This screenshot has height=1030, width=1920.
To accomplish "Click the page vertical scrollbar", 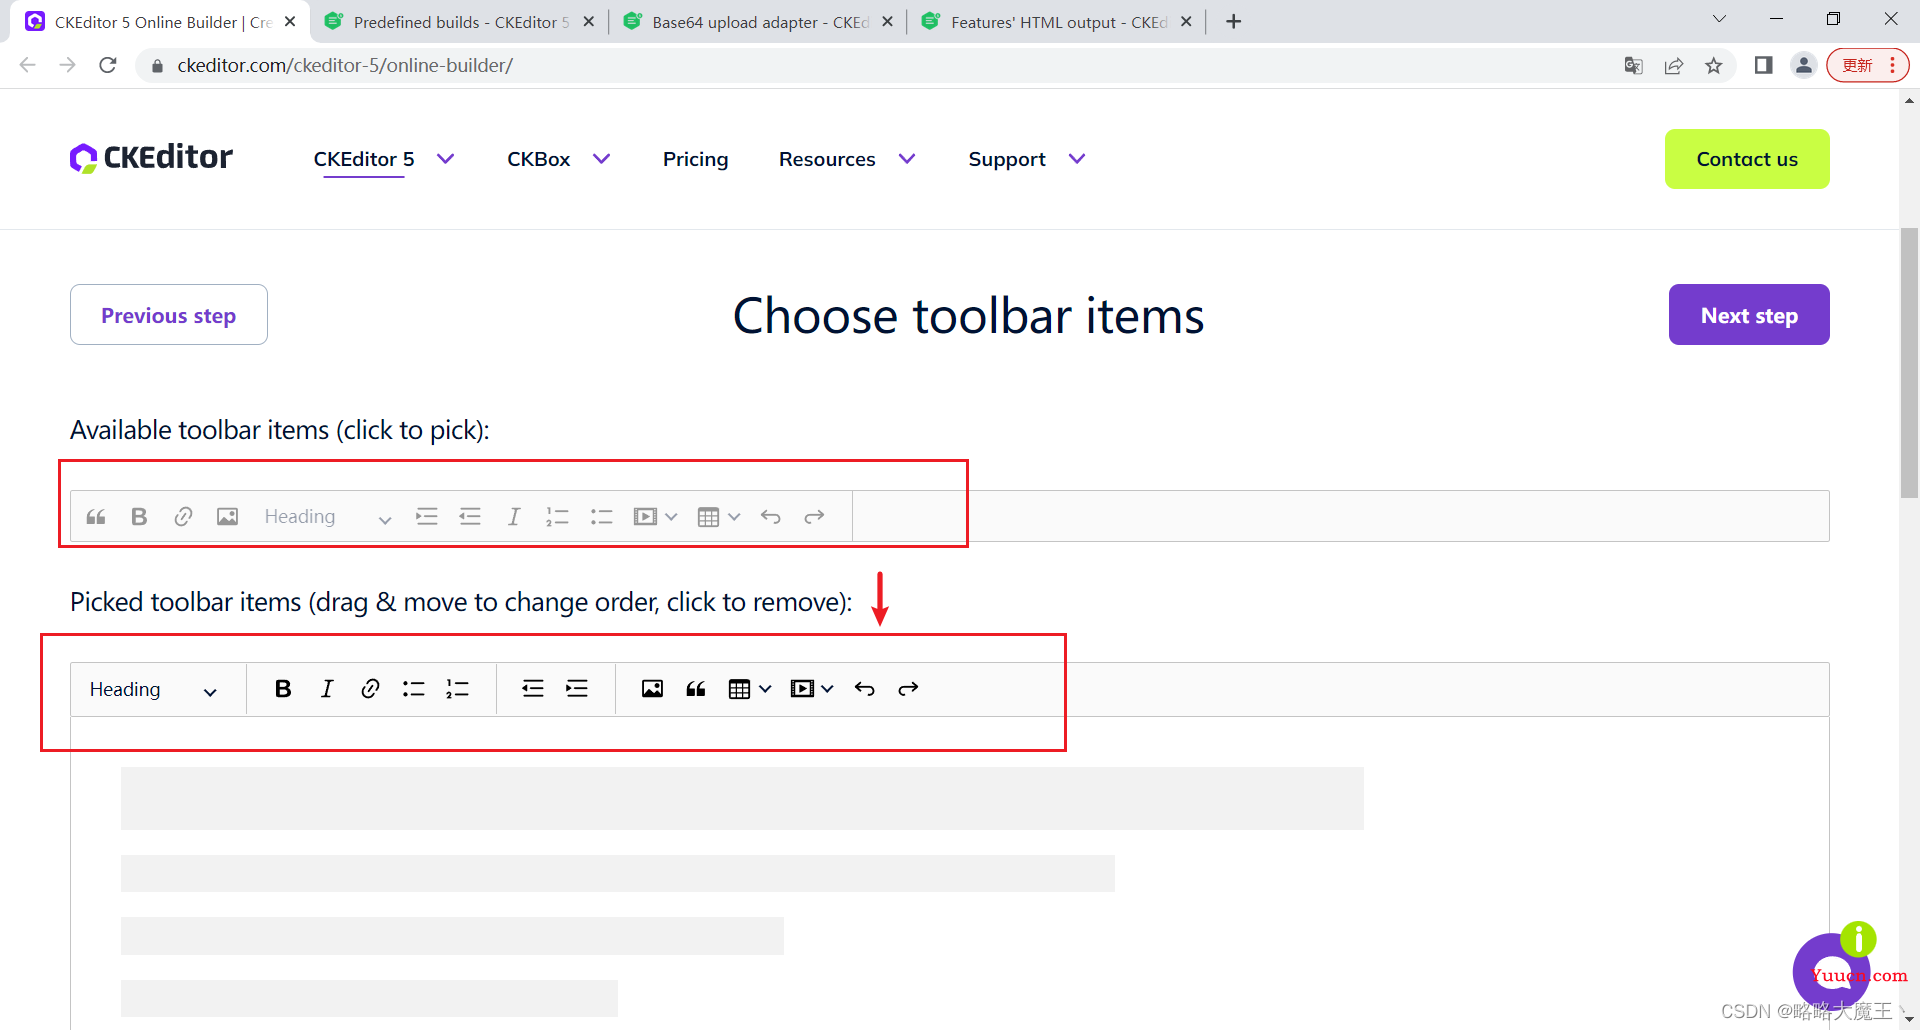I will 1909,363.
